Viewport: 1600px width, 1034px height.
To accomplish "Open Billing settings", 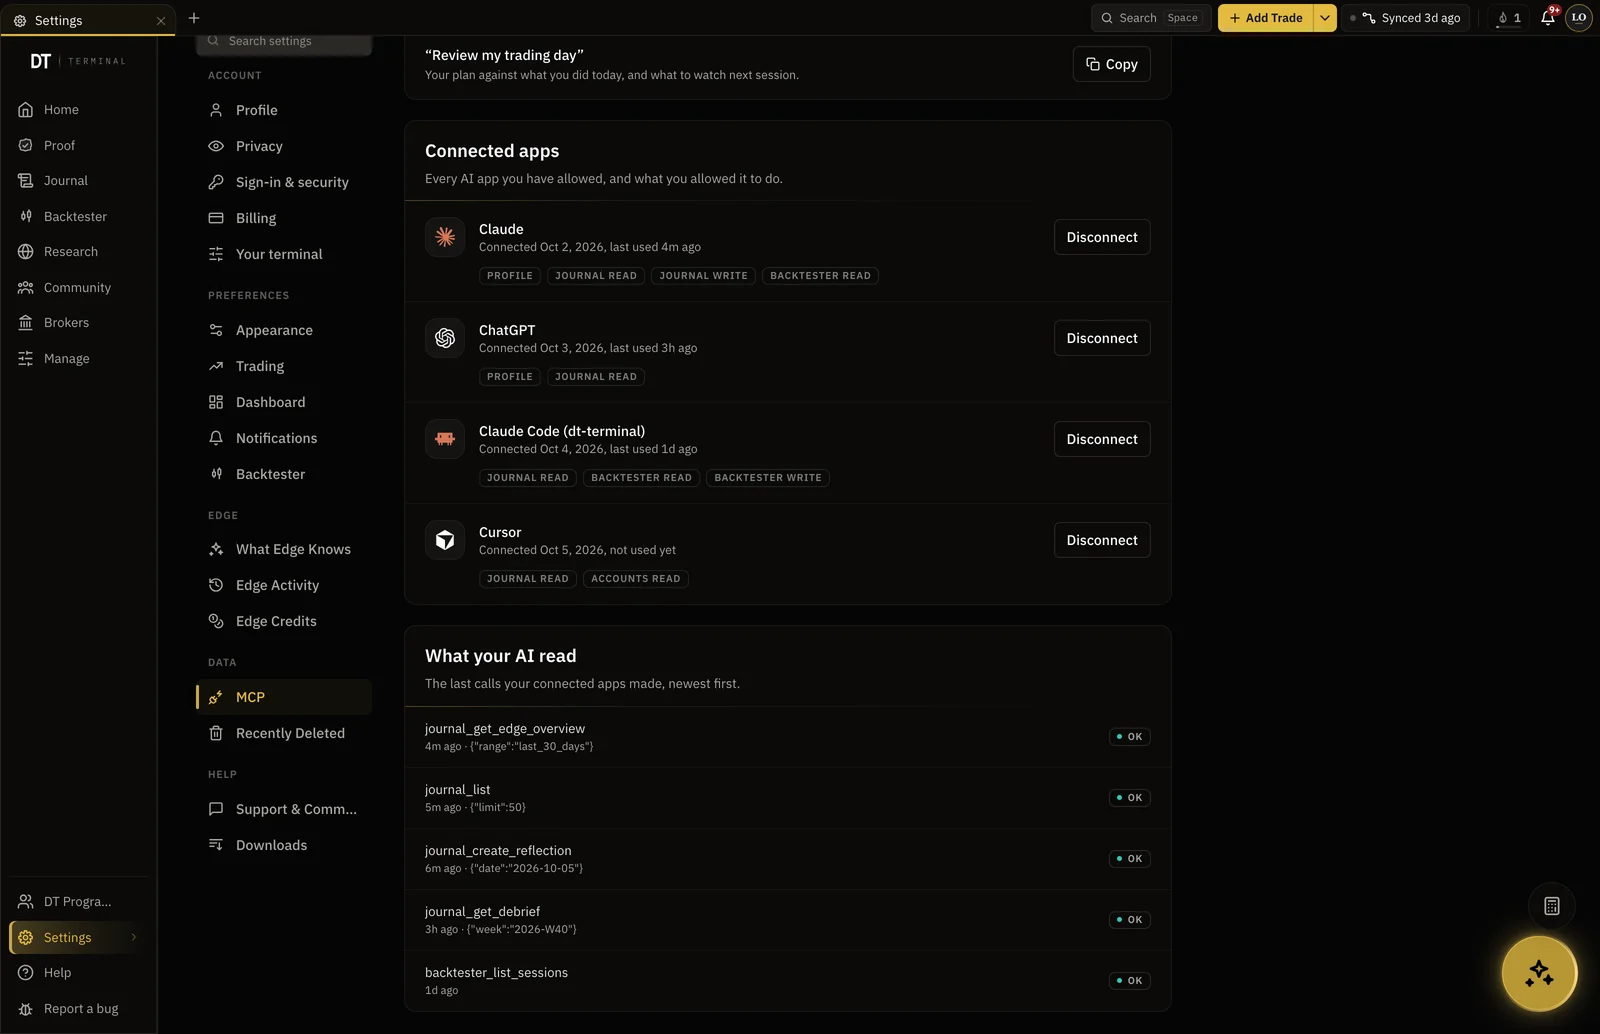I will tap(284, 218).
